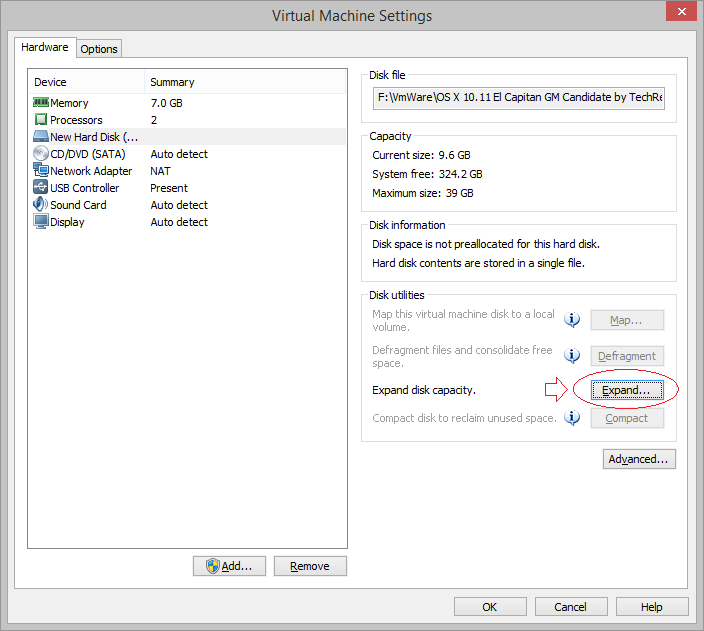Image resolution: width=704 pixels, height=631 pixels.
Task: Click the Expand... button
Action: [627, 390]
